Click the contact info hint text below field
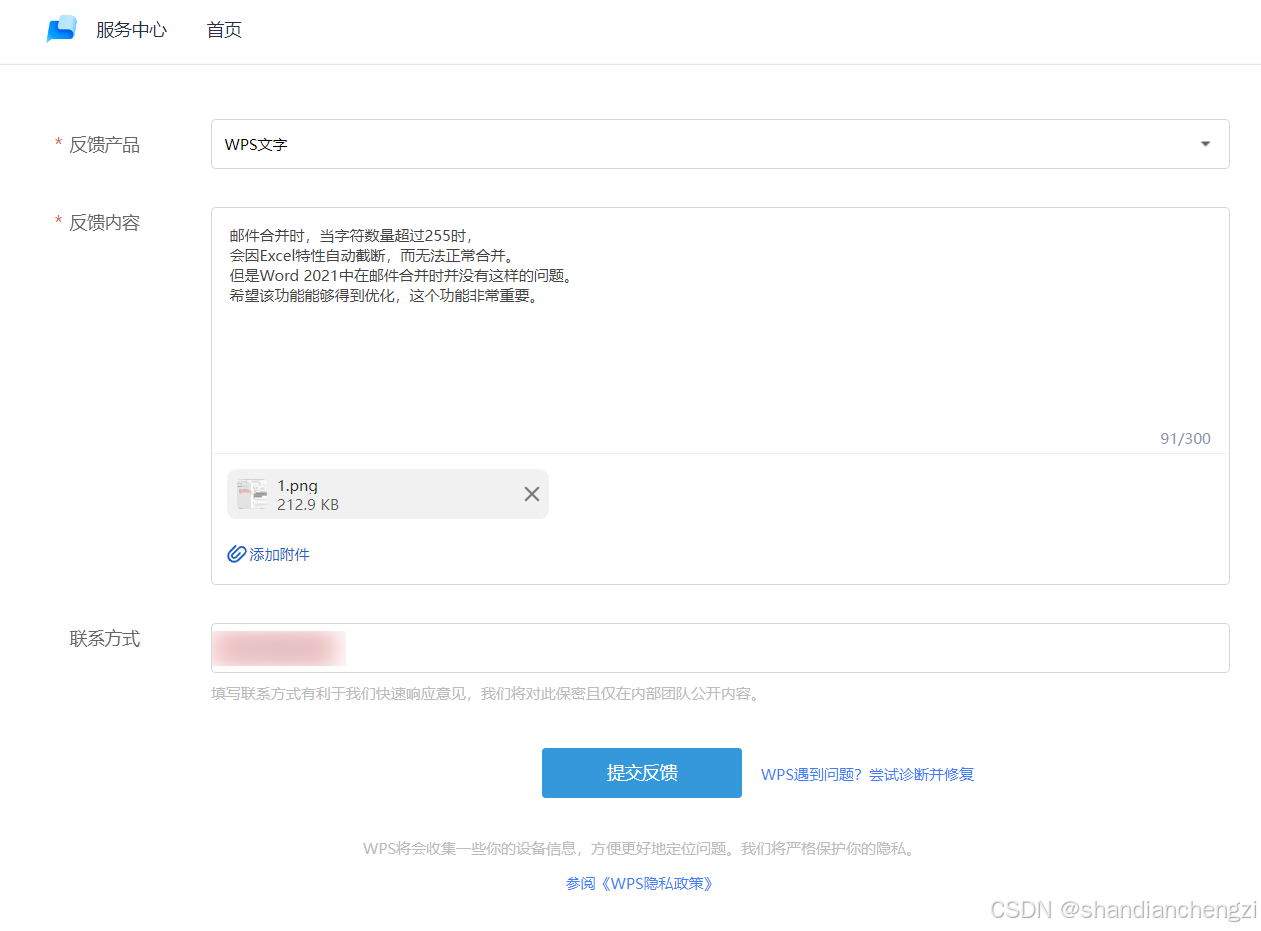Viewport: 1261px width, 931px height. (487, 693)
